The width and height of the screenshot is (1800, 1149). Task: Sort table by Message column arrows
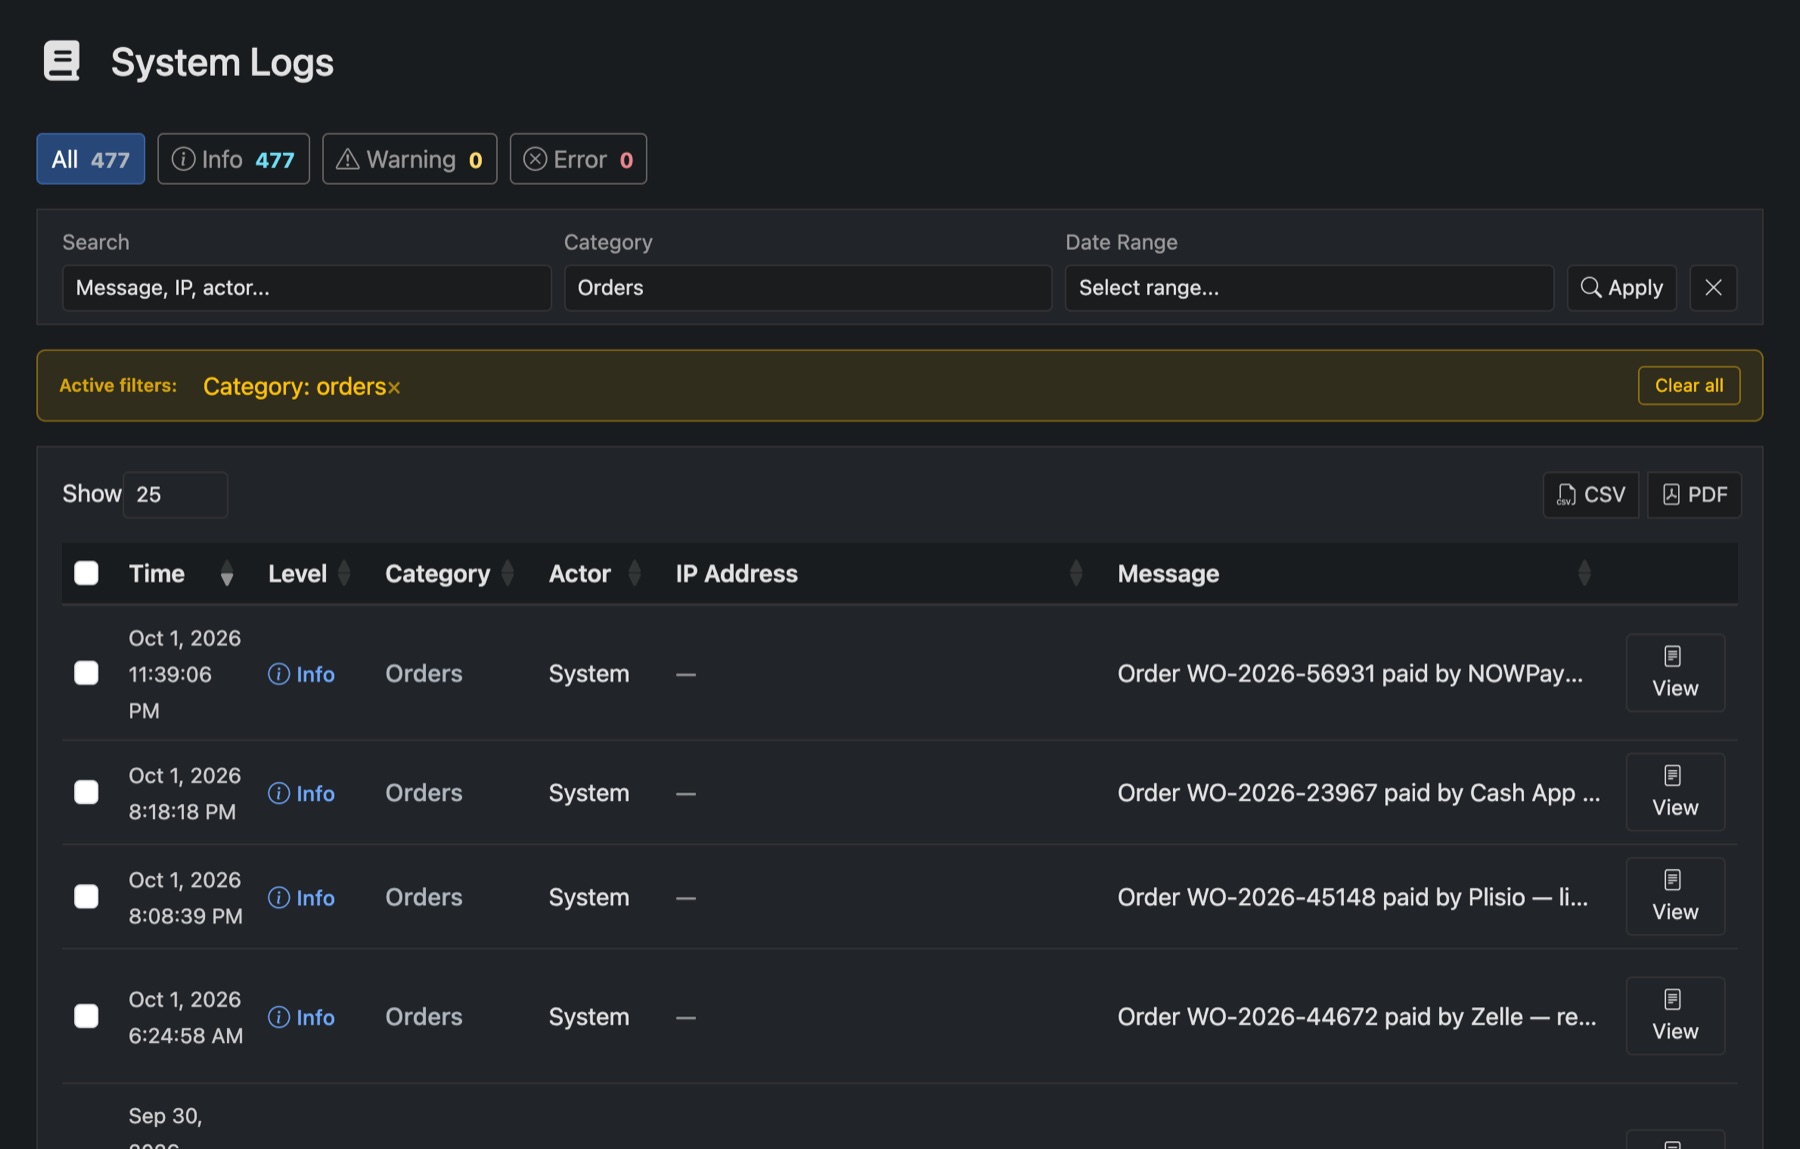tap(1584, 573)
